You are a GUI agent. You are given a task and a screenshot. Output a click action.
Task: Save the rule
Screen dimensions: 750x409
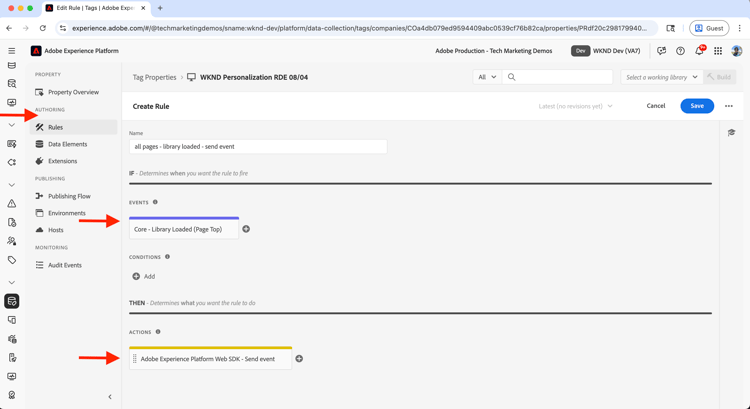tap(697, 106)
